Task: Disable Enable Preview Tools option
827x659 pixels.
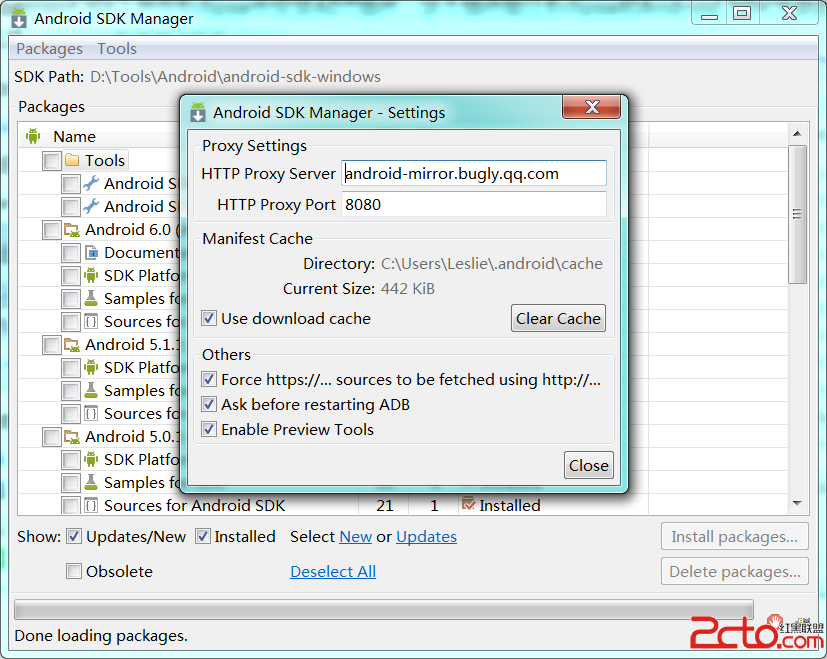Action: click(209, 429)
